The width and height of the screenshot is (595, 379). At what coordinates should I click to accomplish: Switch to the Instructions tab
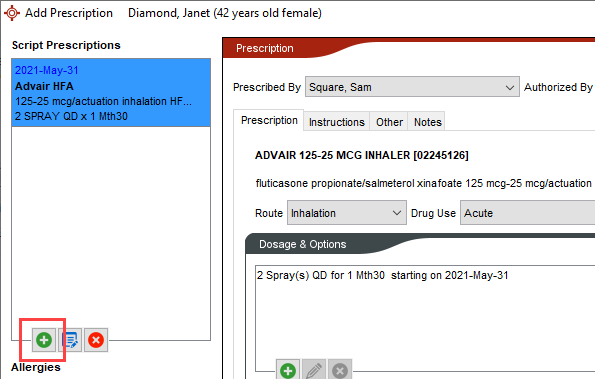coord(337,122)
